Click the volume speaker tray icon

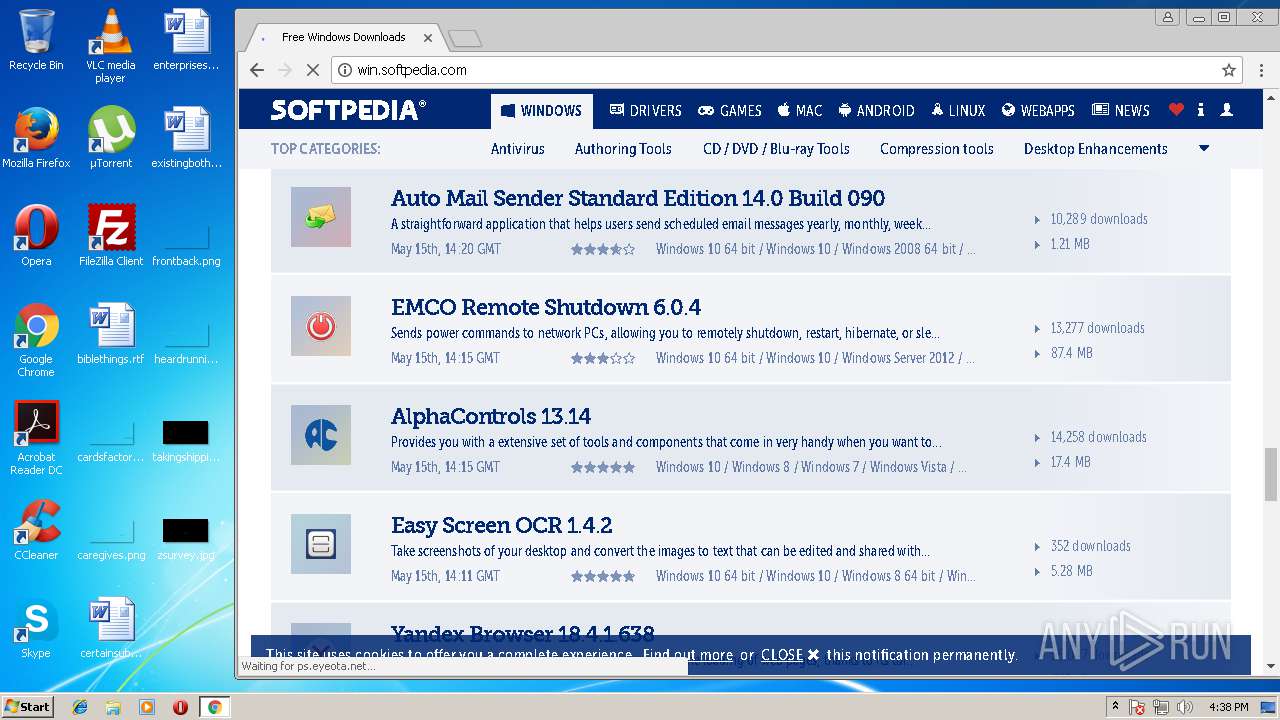tap(1185, 707)
